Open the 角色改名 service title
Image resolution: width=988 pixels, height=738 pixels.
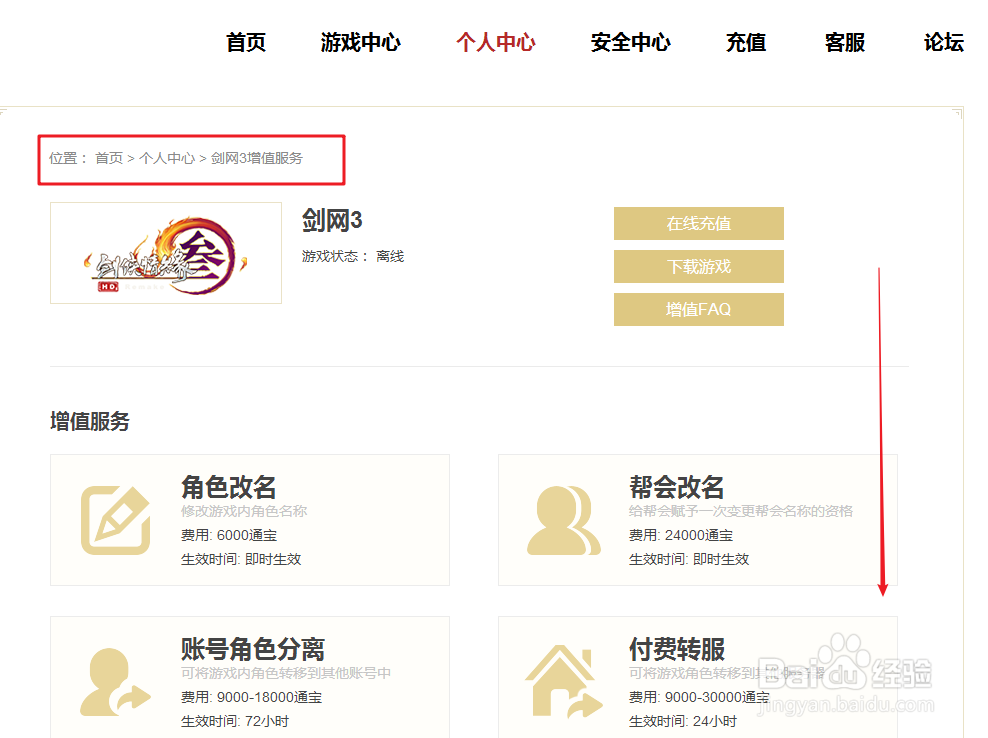coord(229,487)
